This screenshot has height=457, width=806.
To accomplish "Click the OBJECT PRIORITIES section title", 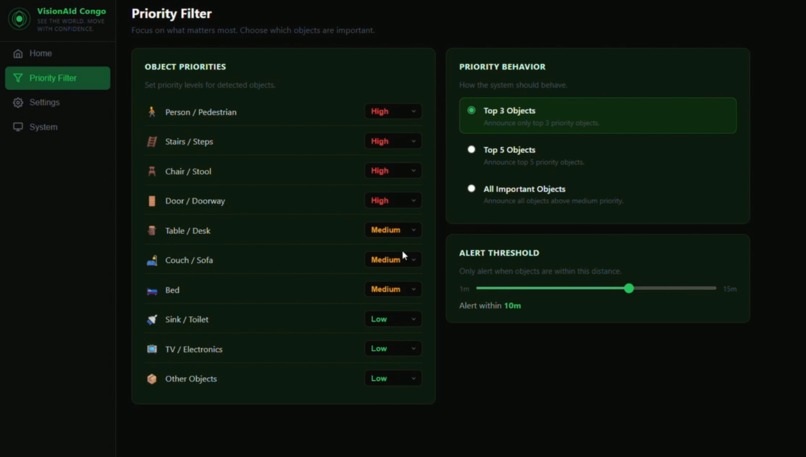I will click(x=185, y=67).
